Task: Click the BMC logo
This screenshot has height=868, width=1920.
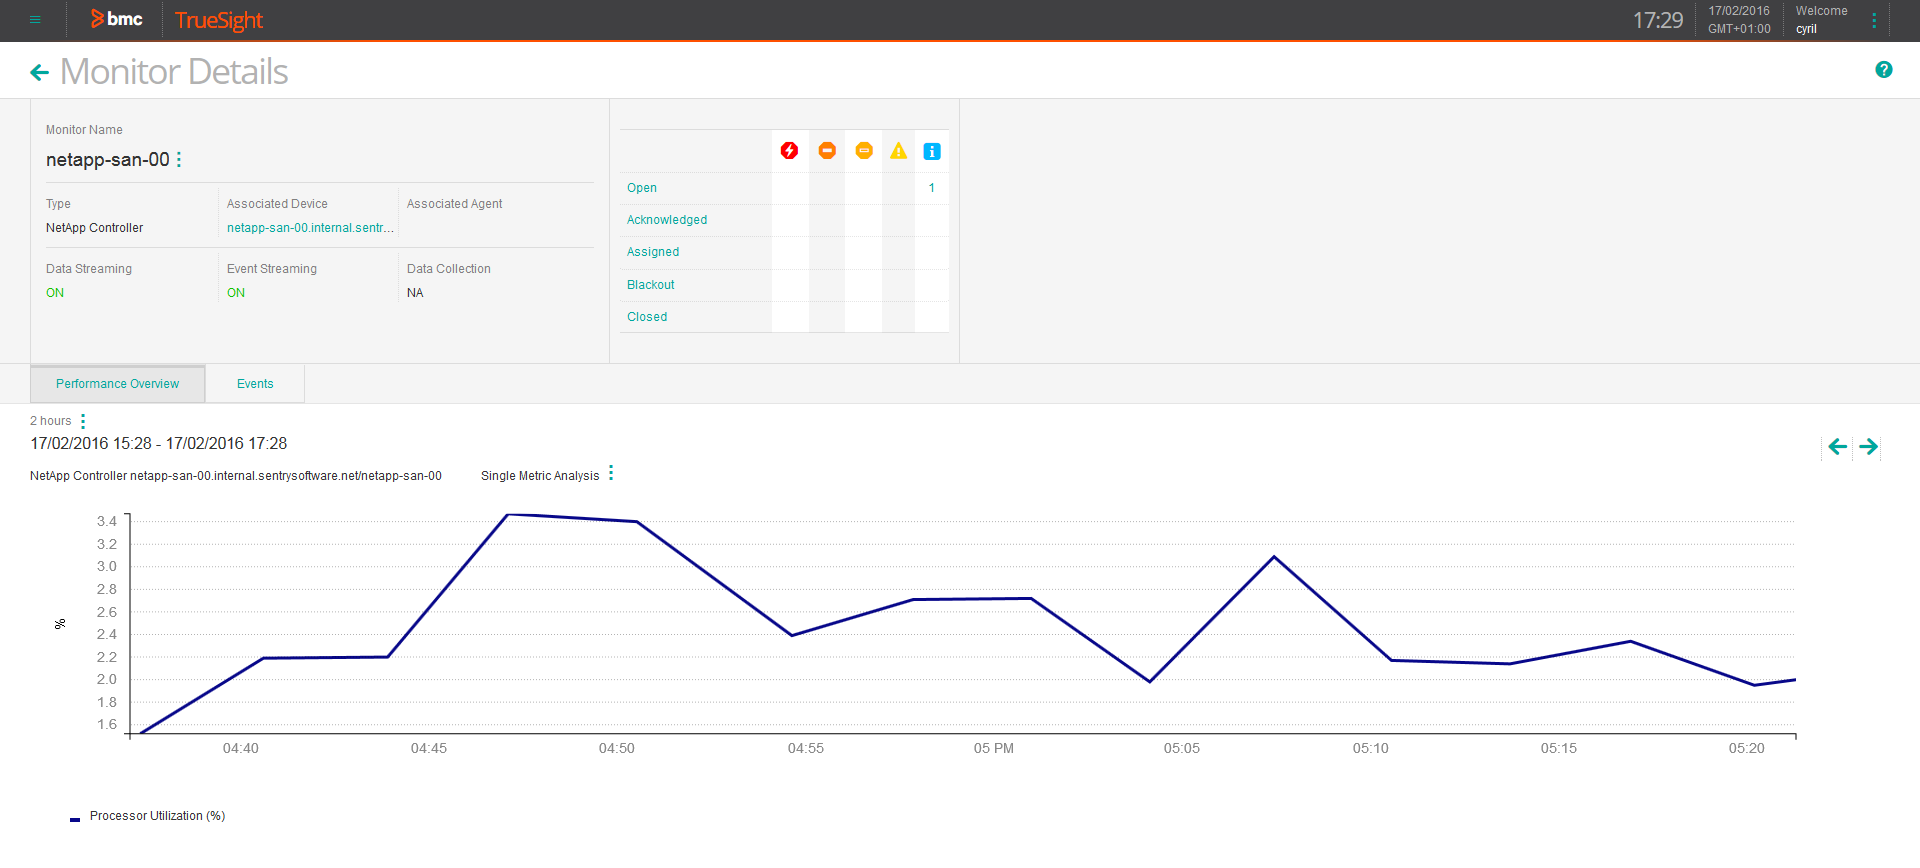Action: (x=117, y=19)
